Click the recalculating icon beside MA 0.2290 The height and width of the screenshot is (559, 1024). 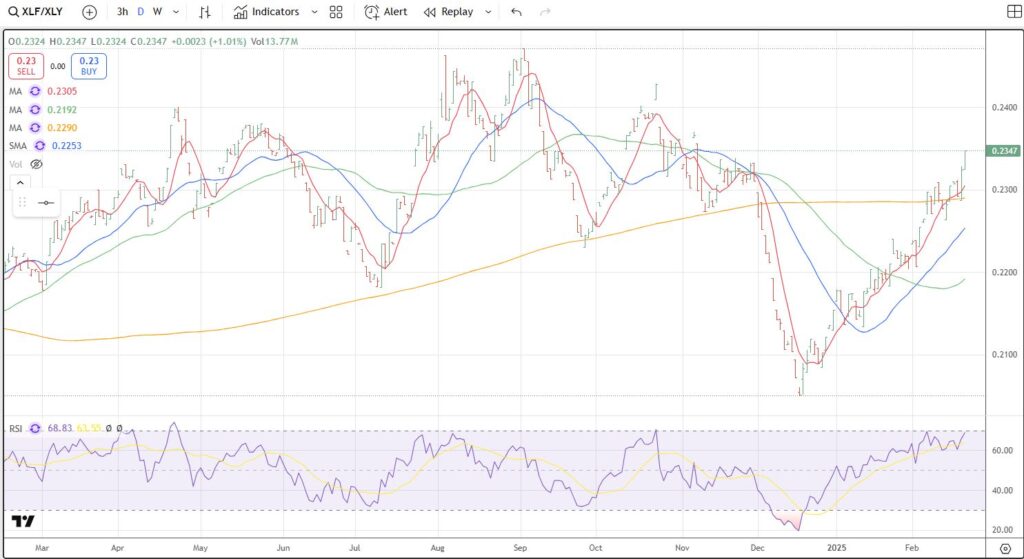35,127
